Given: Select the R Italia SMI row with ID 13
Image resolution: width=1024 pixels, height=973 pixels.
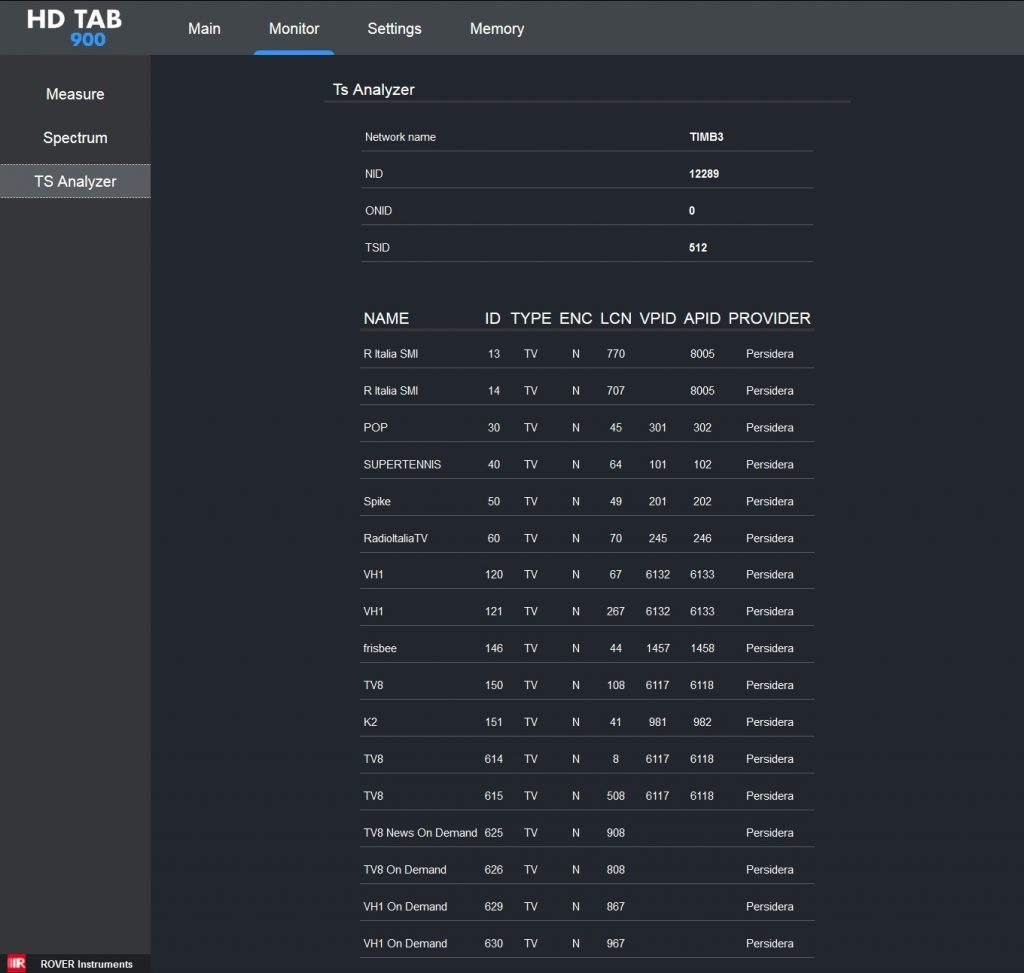Looking at the screenshot, I should tap(586, 354).
